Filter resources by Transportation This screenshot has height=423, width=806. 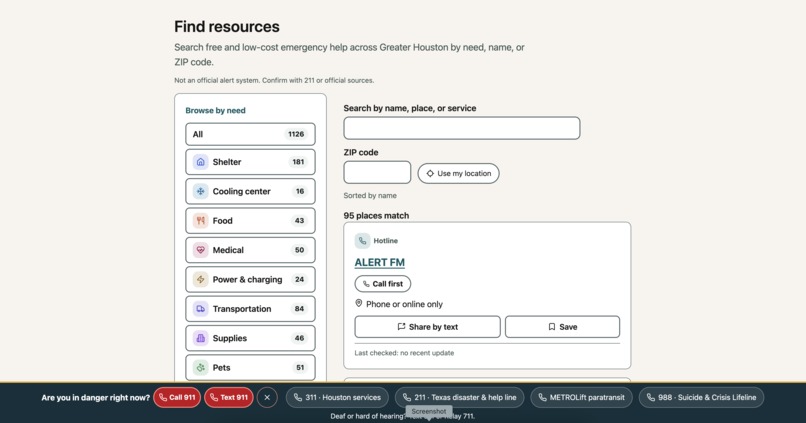click(x=250, y=308)
